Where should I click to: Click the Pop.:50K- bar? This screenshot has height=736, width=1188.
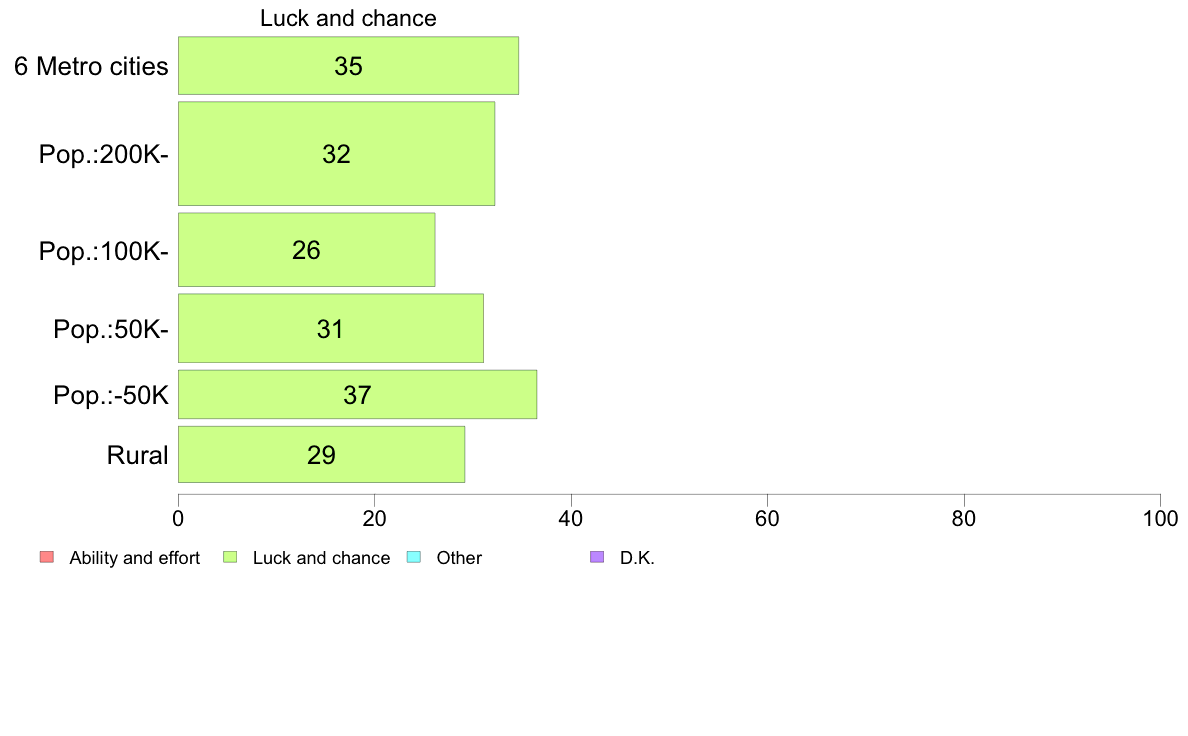(330, 328)
